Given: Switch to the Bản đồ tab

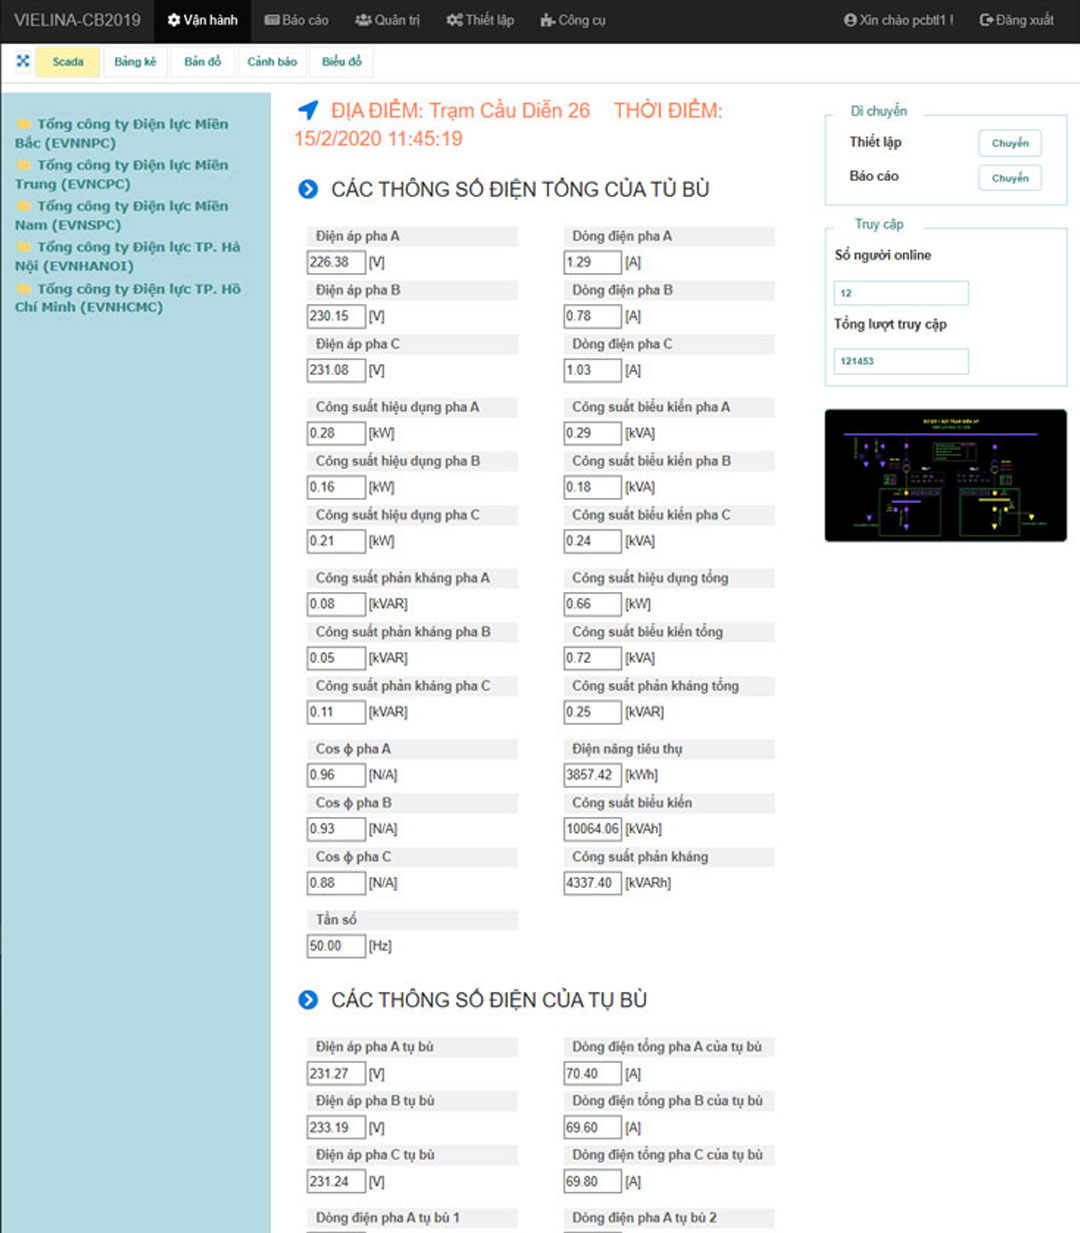Looking at the screenshot, I should (202, 62).
